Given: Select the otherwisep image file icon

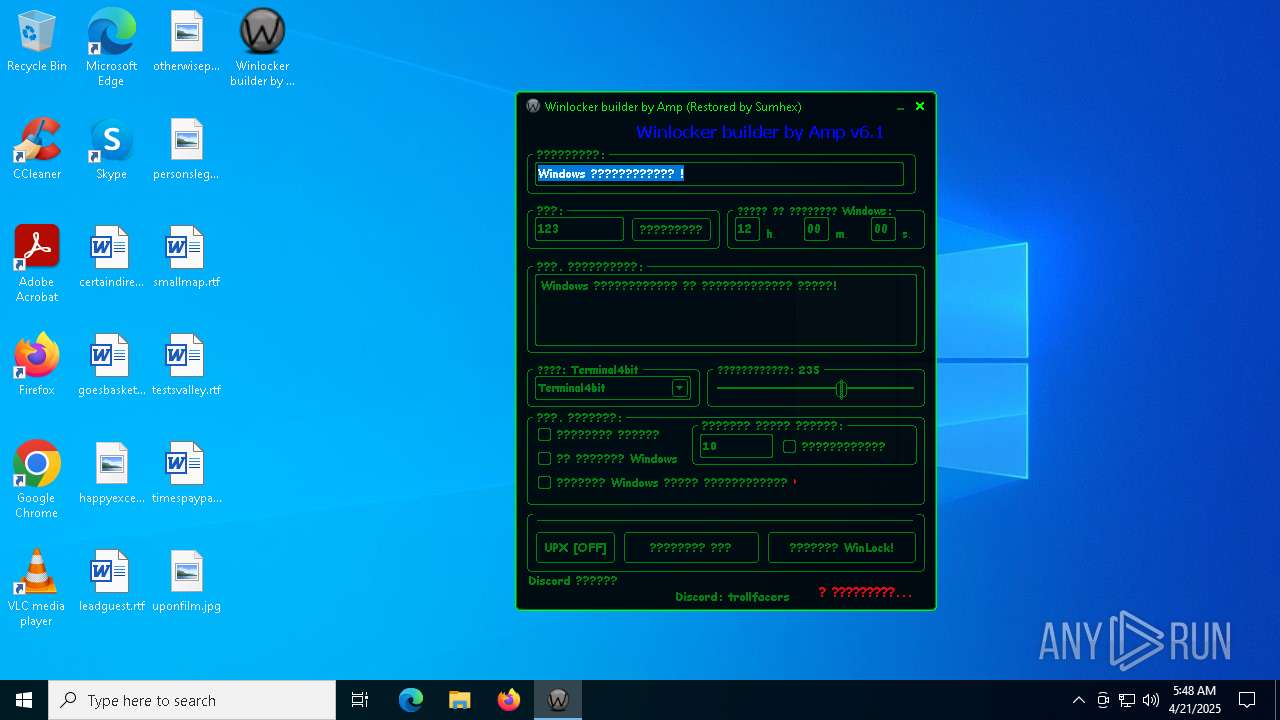Looking at the screenshot, I should 186,42.
